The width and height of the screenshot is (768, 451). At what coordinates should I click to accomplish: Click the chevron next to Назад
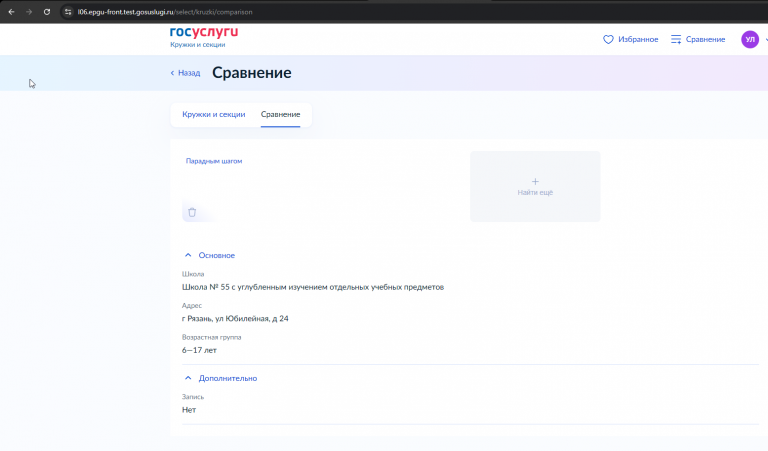(172, 73)
